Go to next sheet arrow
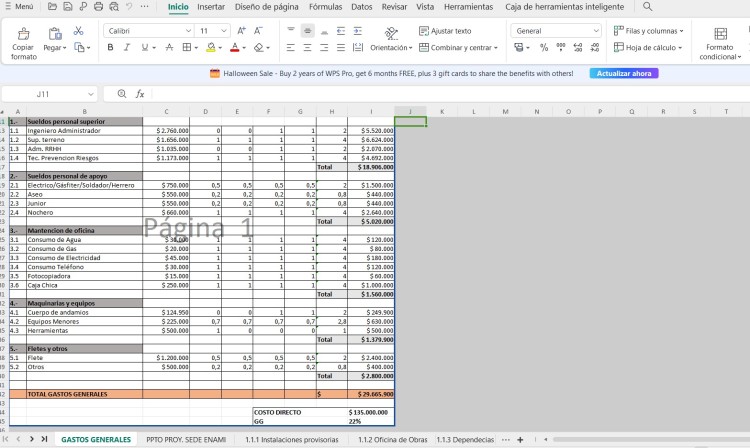750x448 pixels. [32, 439]
